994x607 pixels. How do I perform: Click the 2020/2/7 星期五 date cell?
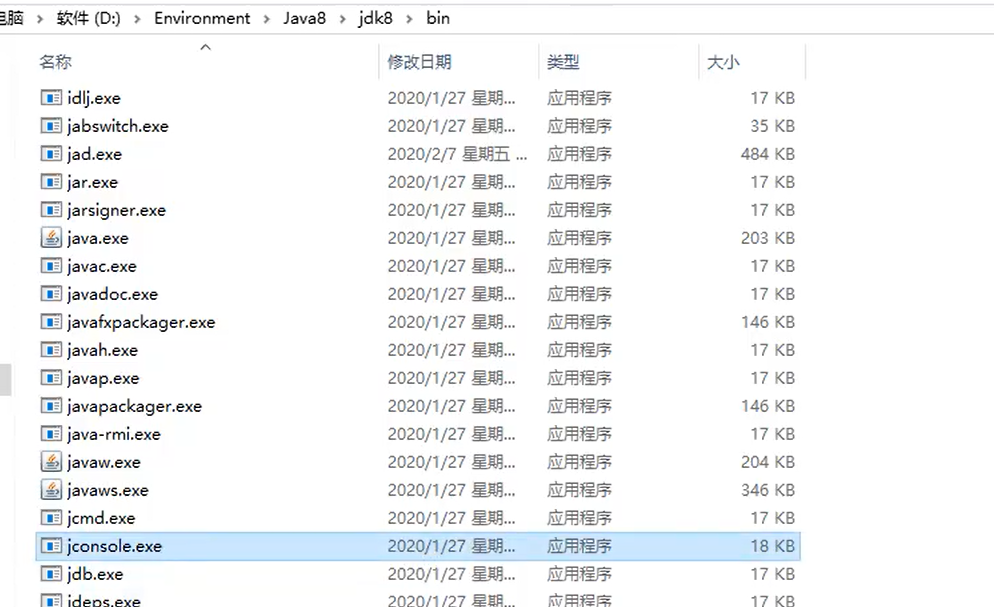[457, 154]
